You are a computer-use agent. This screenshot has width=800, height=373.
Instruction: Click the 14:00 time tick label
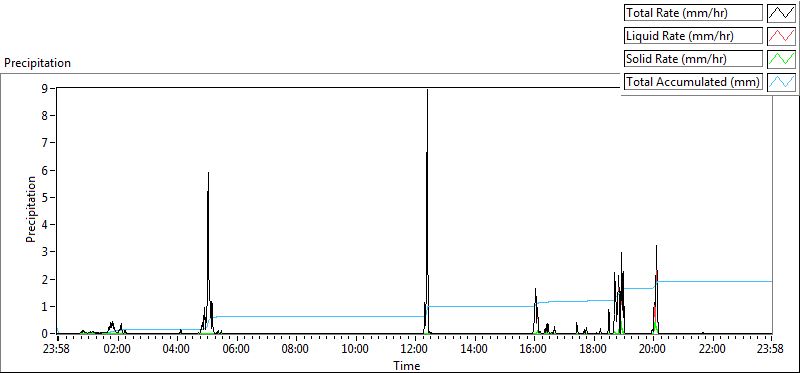click(x=474, y=350)
